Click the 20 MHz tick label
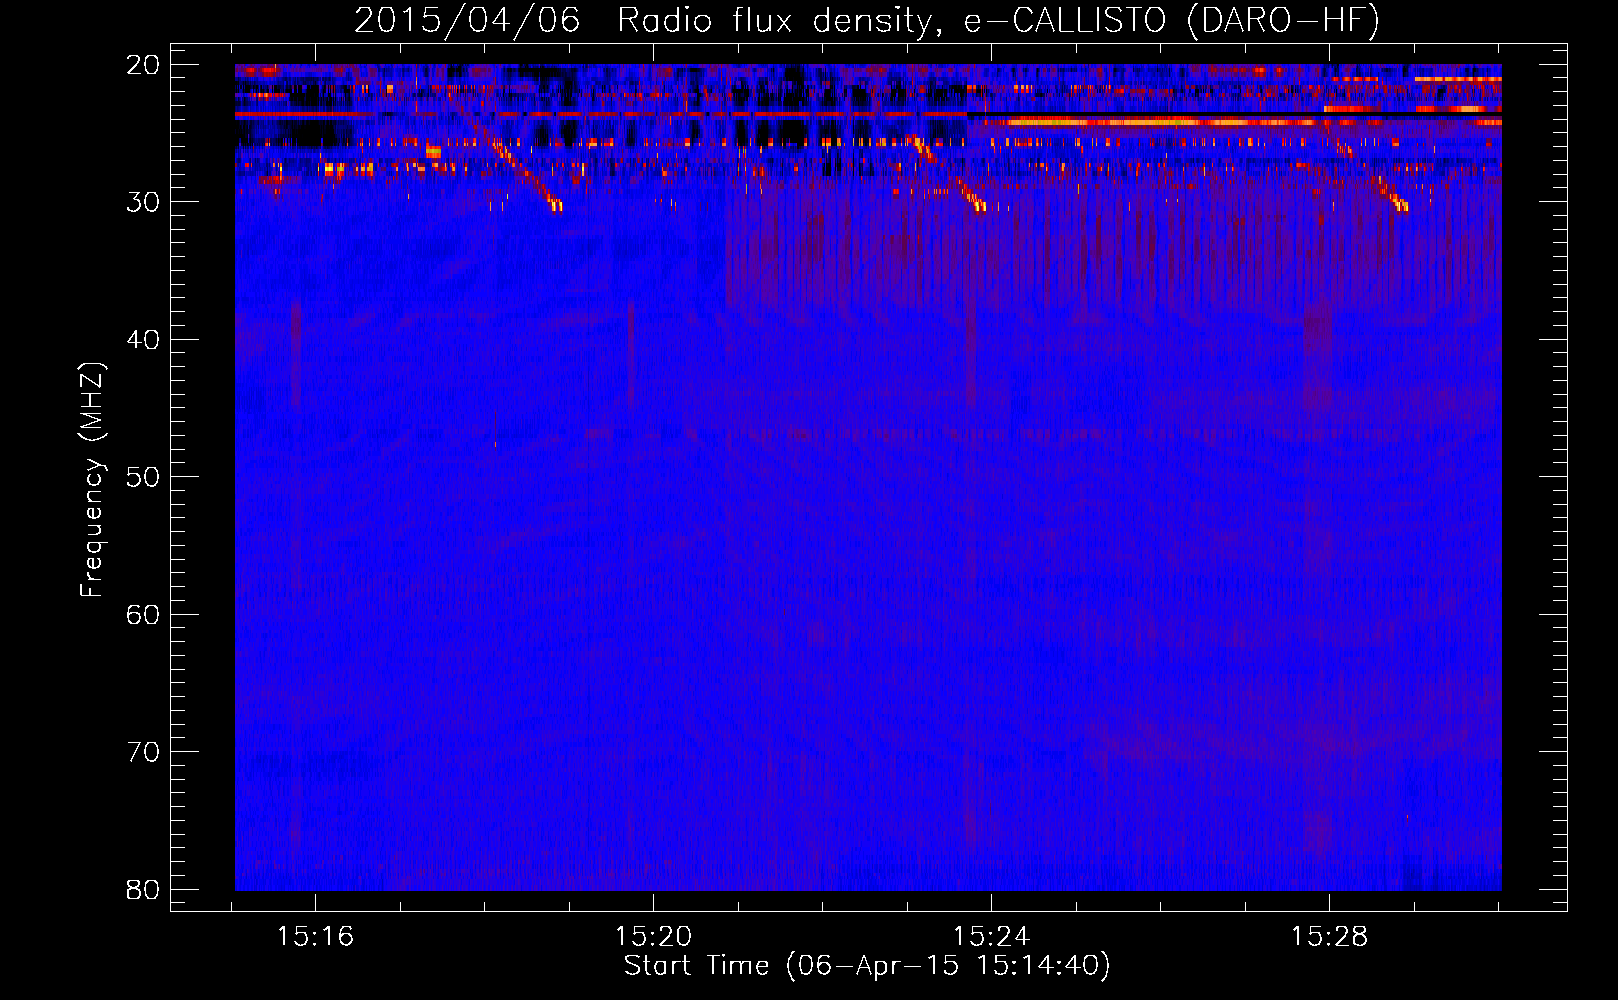The height and width of the screenshot is (1000, 1618). coord(144,65)
